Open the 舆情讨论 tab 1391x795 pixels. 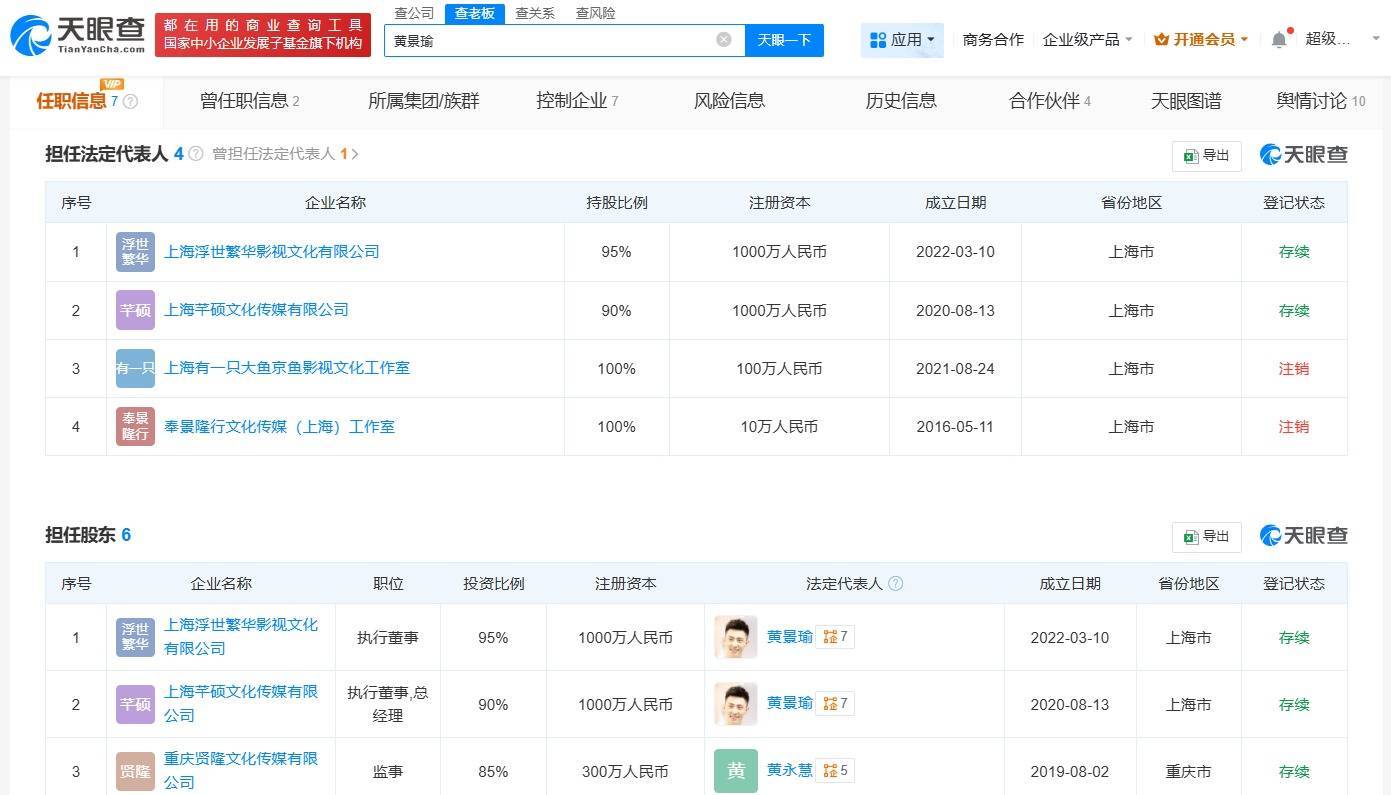point(1320,101)
